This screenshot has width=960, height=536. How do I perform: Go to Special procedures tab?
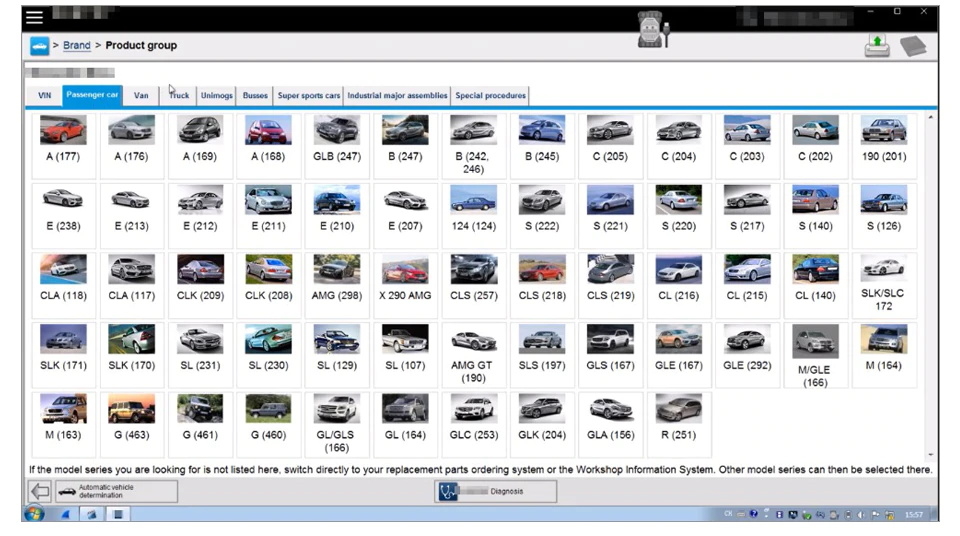point(490,96)
